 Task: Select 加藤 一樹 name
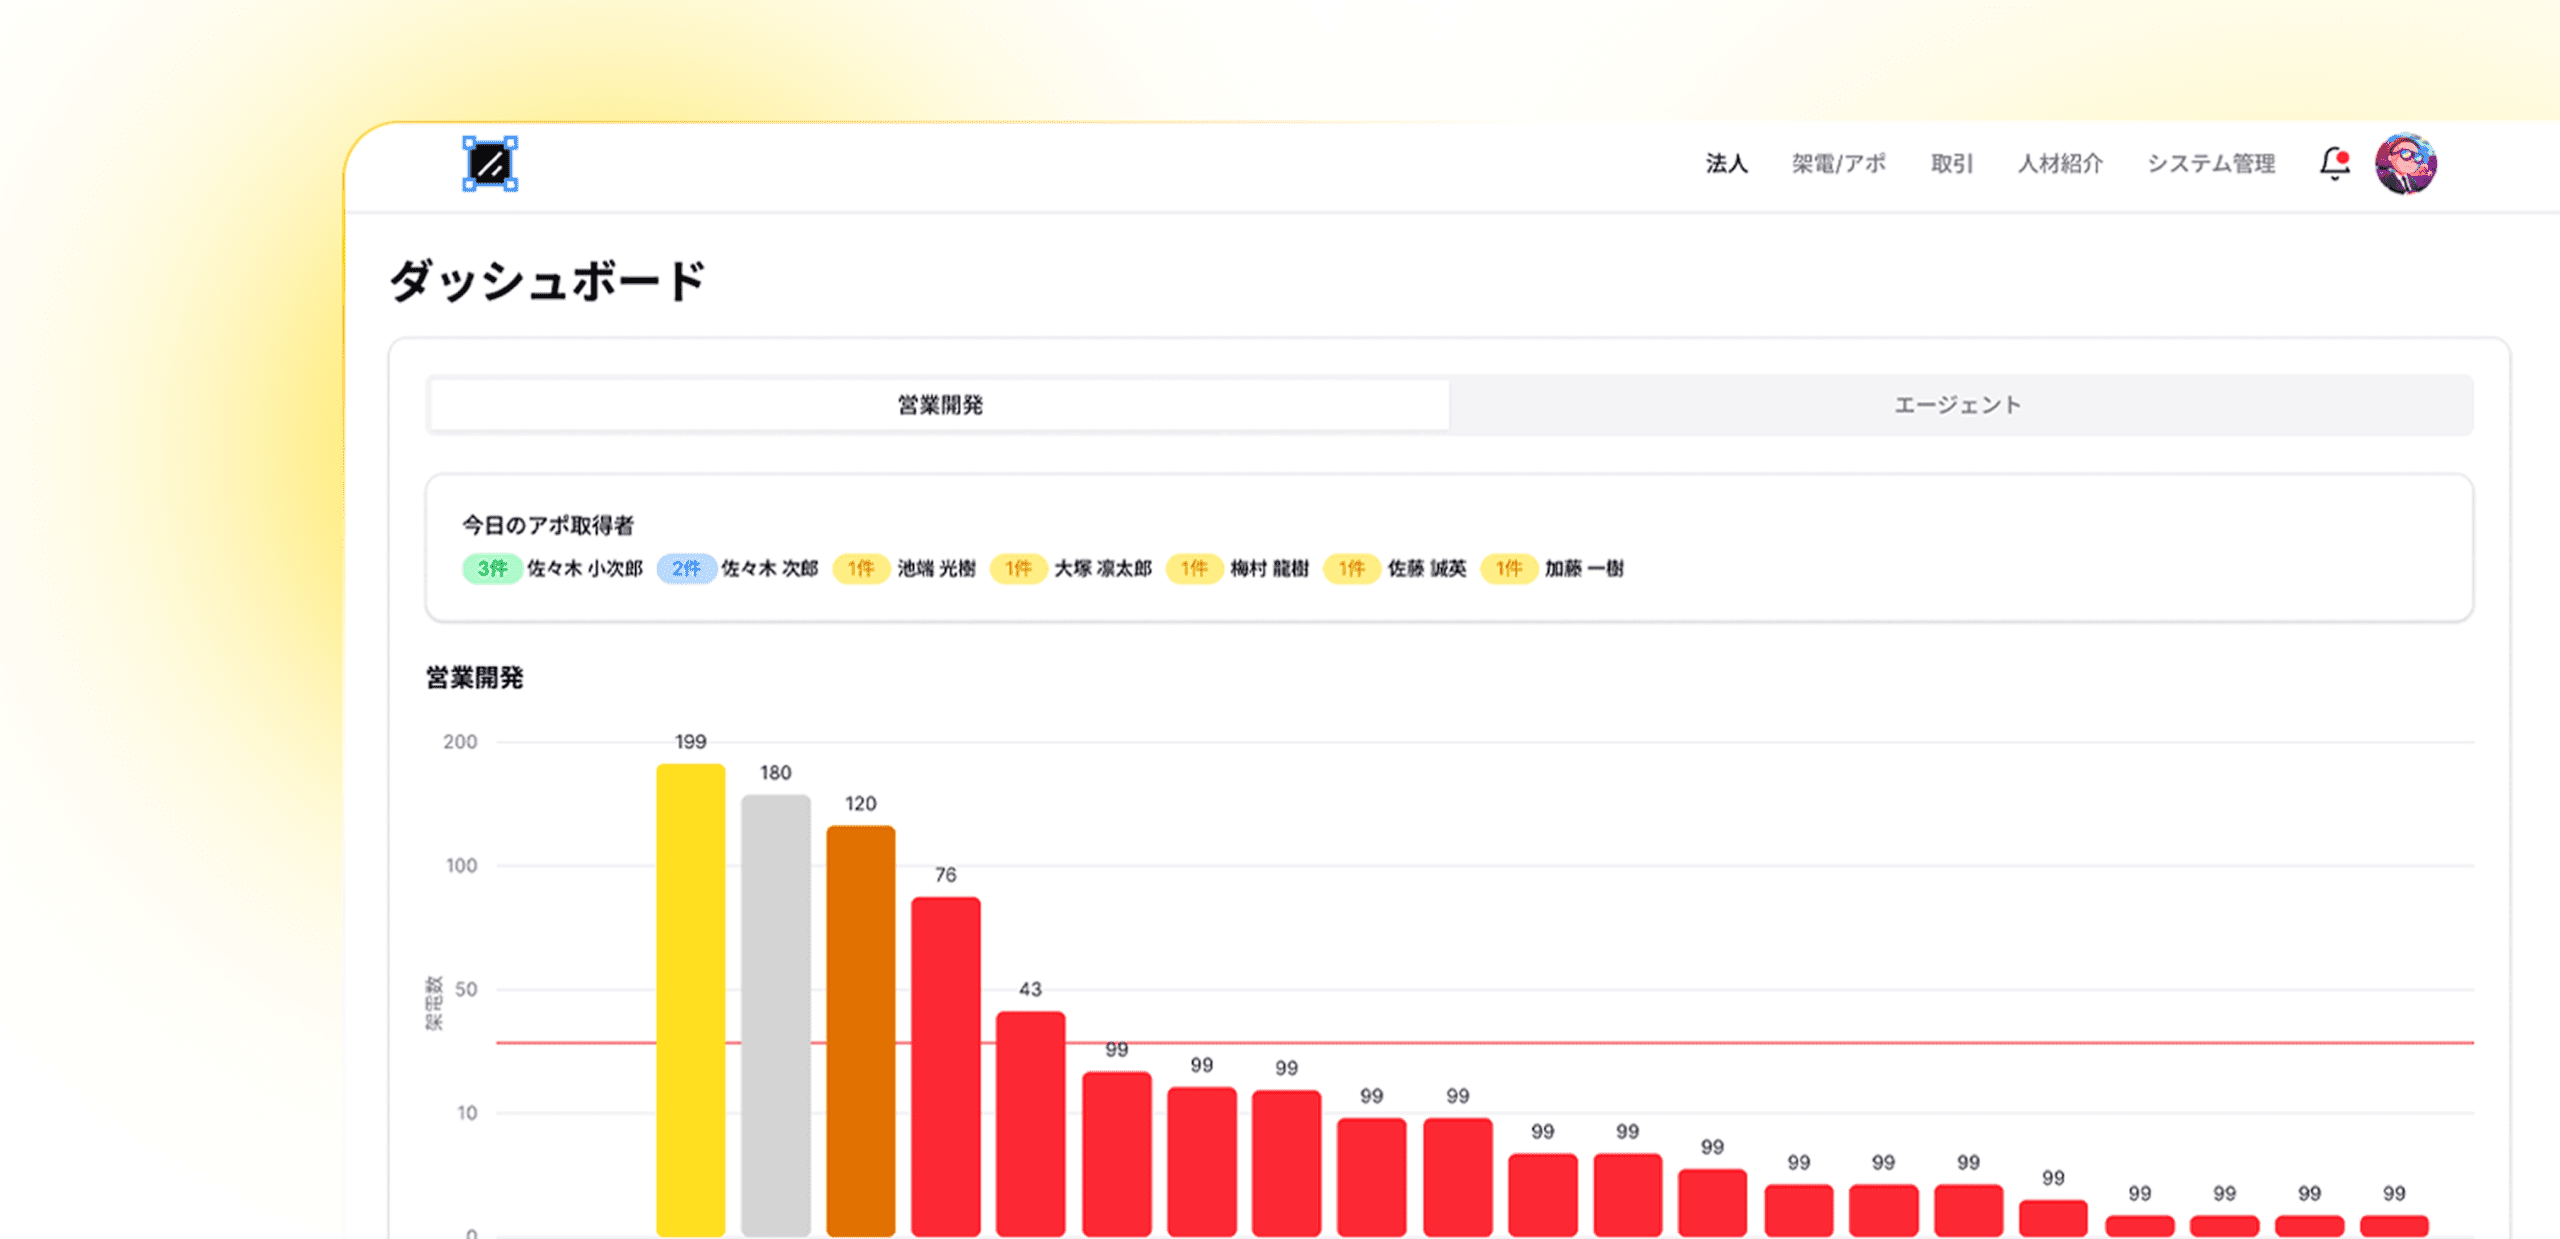click(1584, 568)
